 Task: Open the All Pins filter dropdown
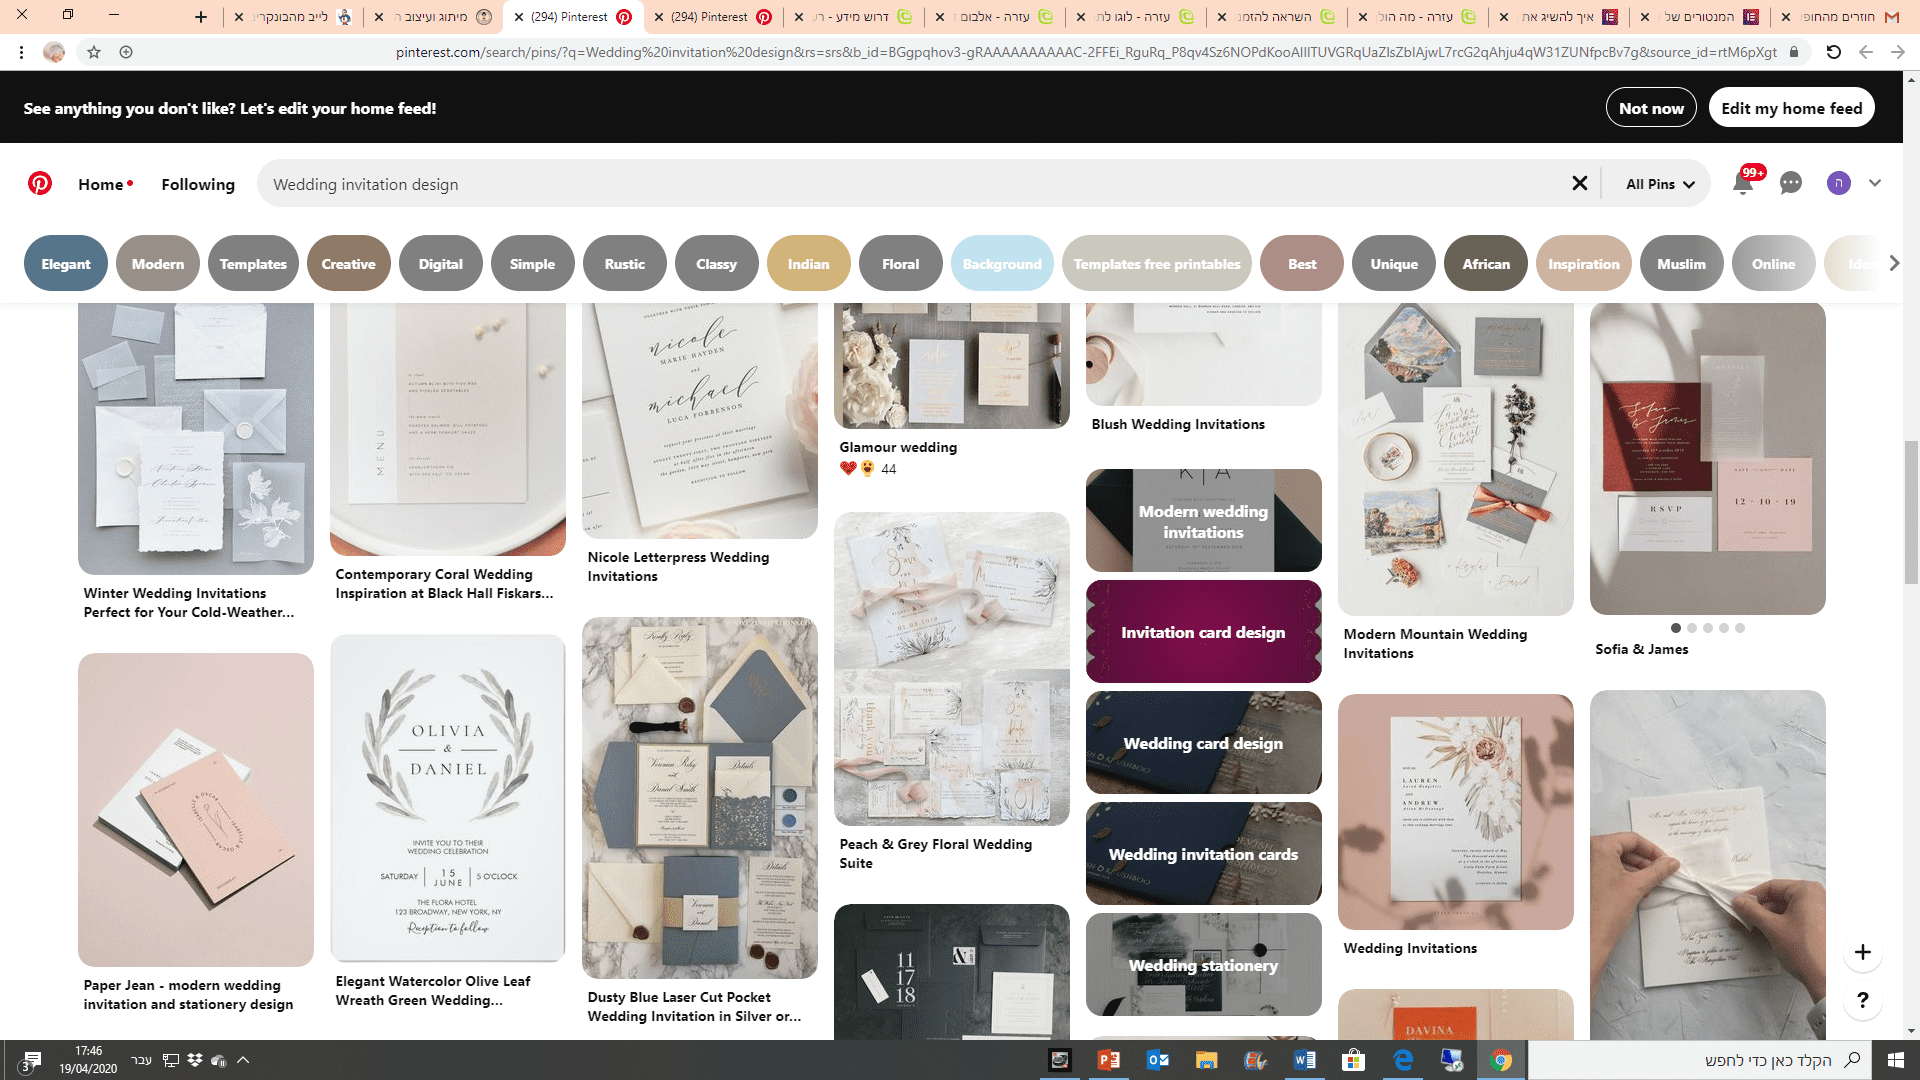1659,184
